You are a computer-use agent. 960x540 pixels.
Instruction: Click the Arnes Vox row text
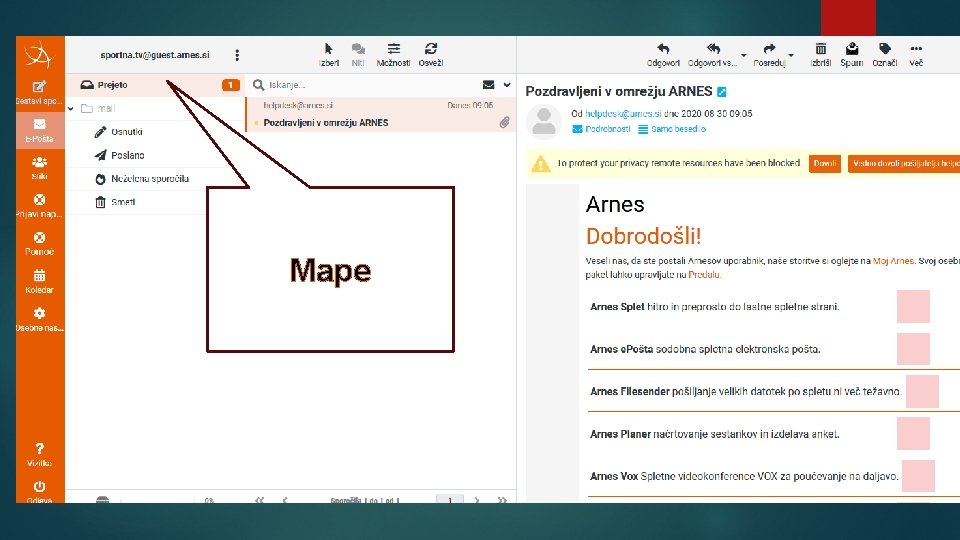tap(744, 476)
